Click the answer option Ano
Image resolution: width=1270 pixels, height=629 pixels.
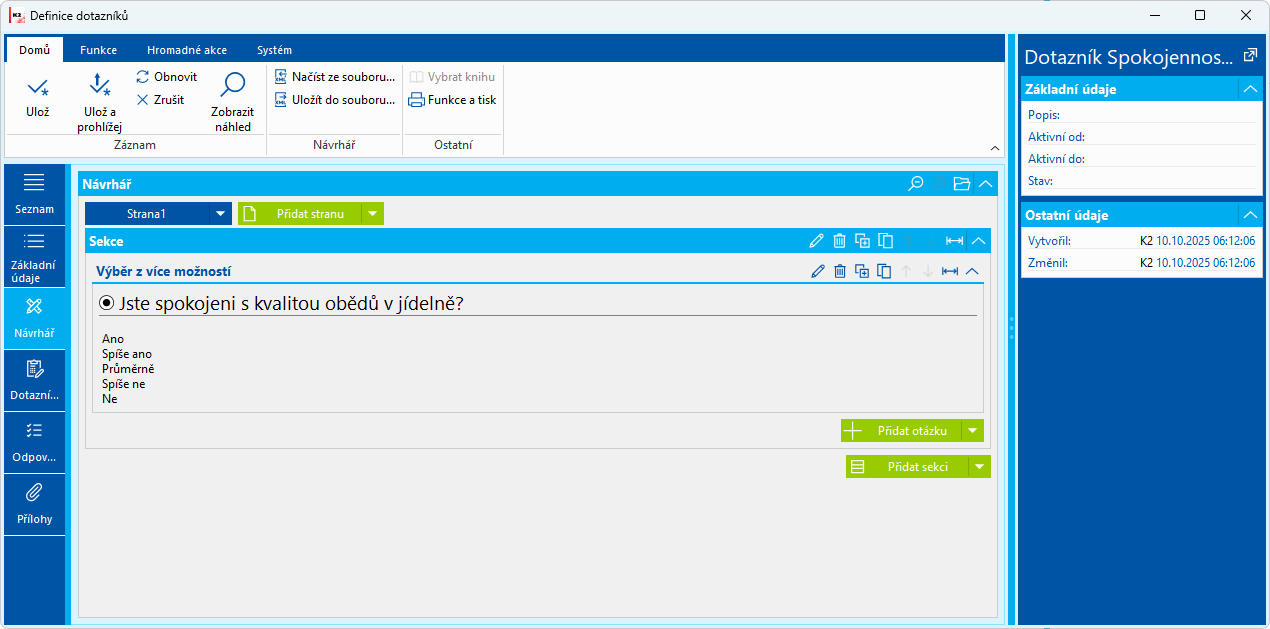click(113, 339)
